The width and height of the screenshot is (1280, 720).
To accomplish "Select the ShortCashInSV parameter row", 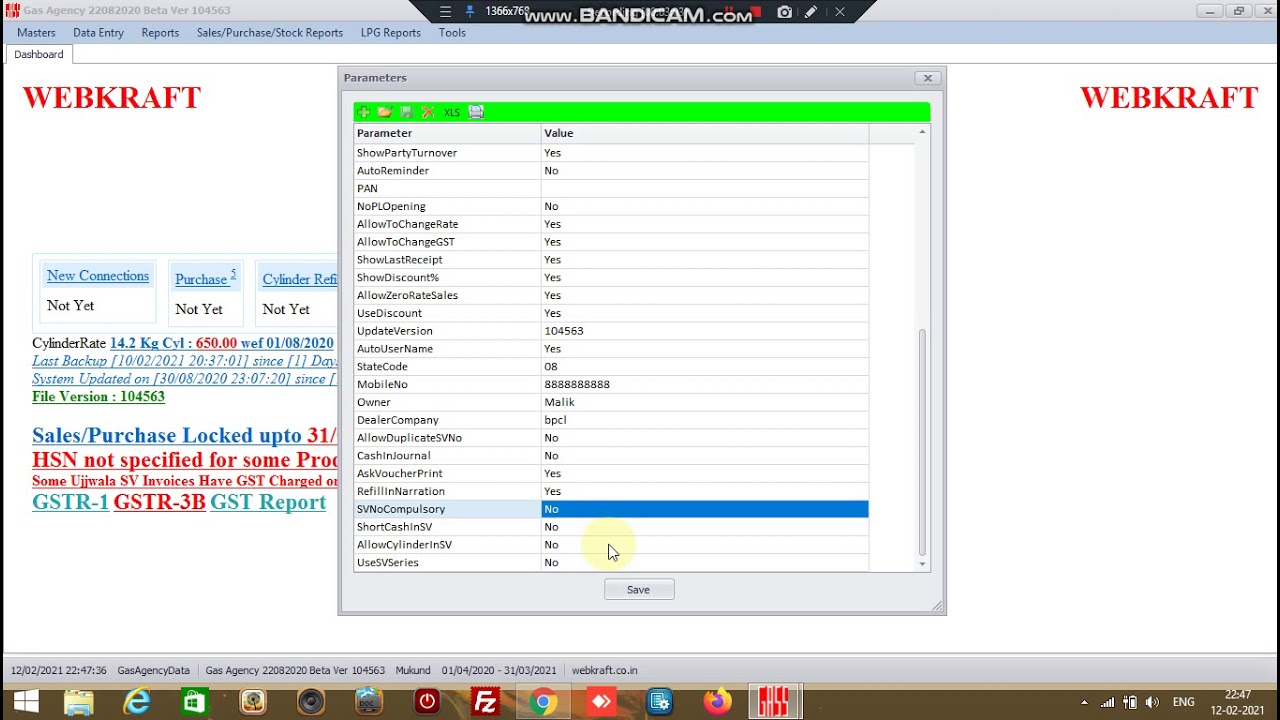I will coord(611,527).
